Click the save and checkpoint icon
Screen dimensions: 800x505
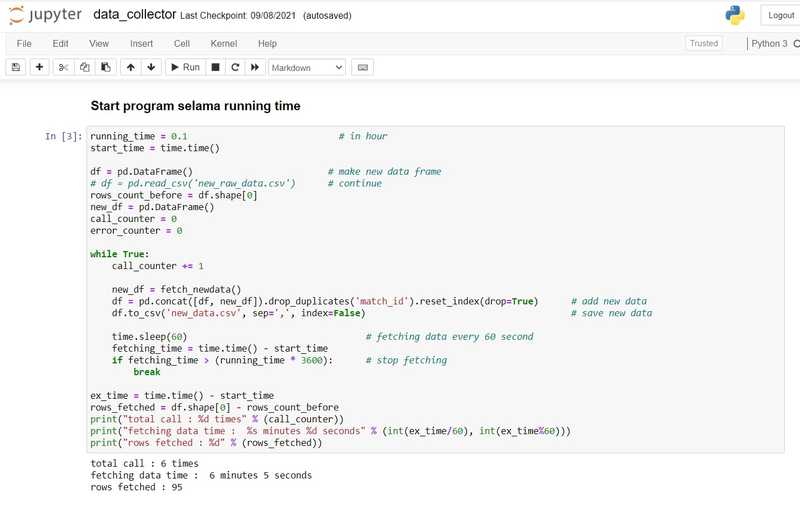tap(16, 67)
